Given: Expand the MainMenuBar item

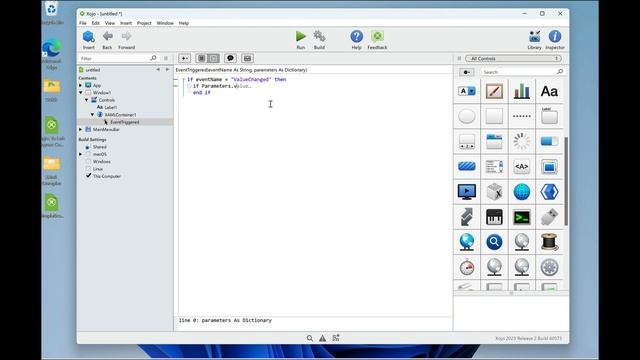Looking at the screenshot, I should click(81, 129).
